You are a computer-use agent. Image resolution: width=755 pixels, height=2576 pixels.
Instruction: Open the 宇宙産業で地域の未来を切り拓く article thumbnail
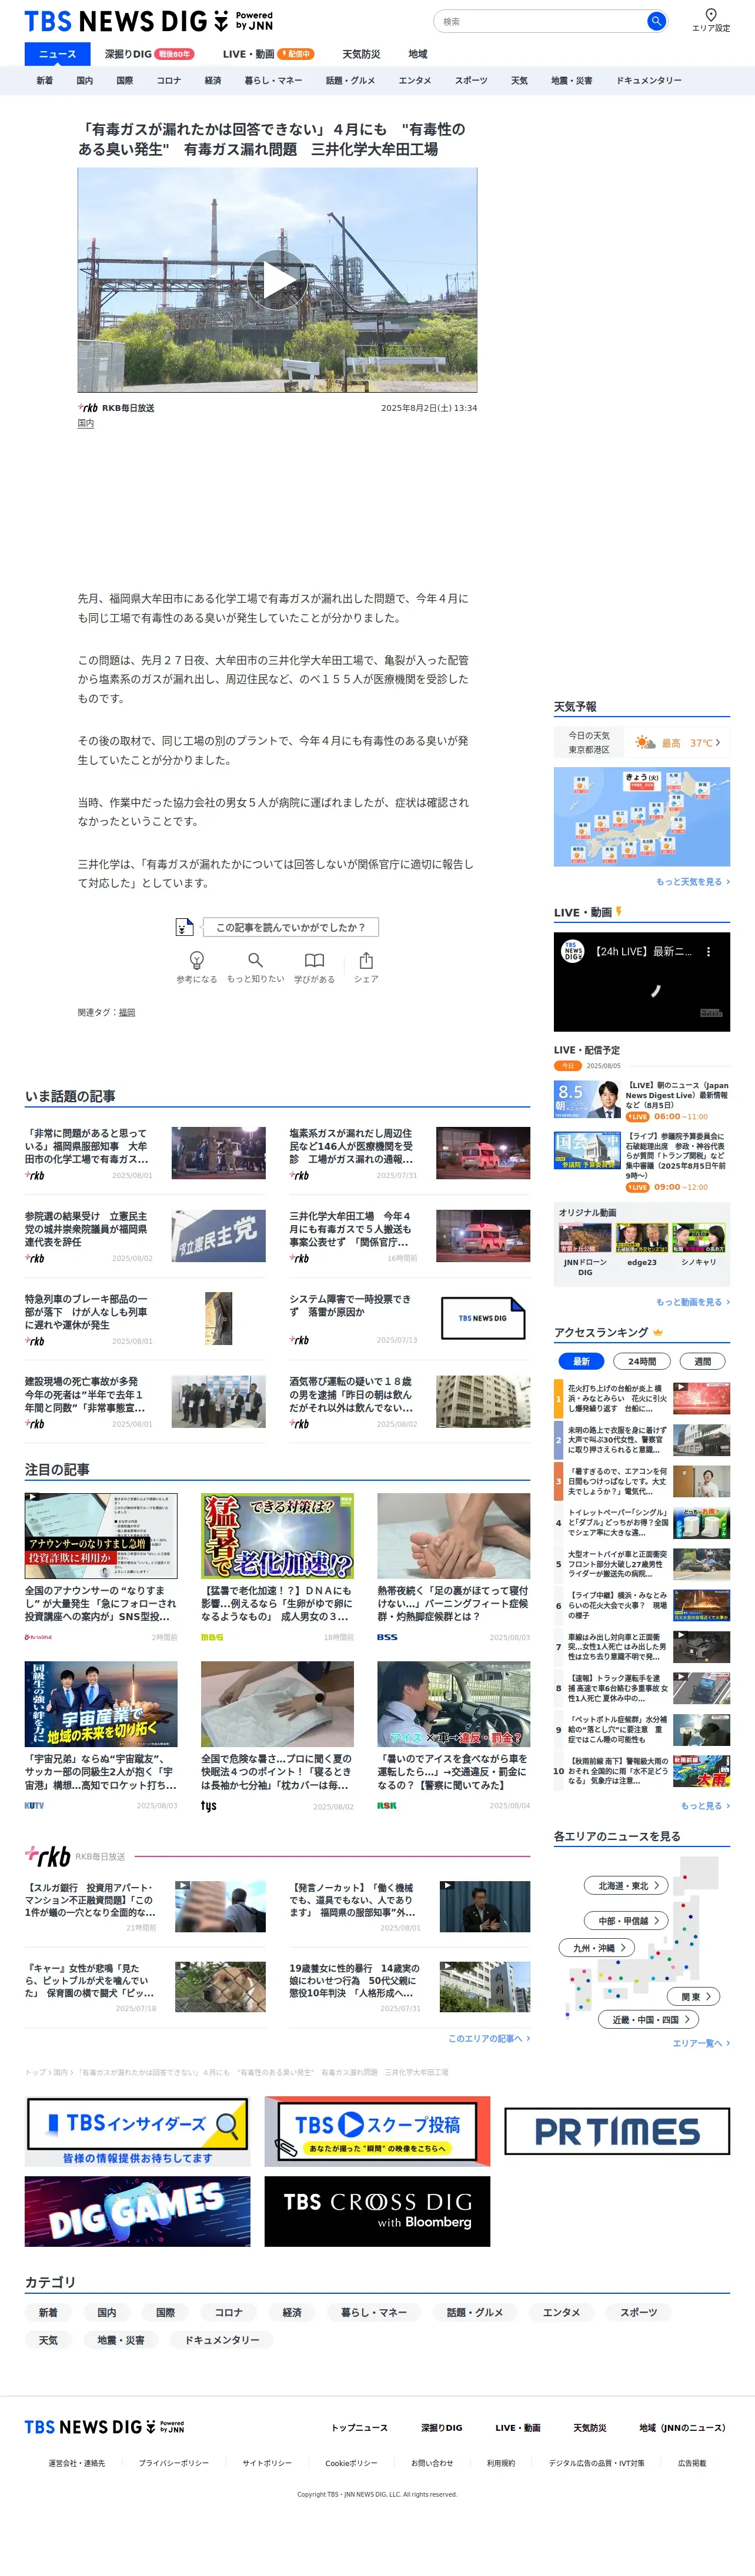pos(101,1704)
